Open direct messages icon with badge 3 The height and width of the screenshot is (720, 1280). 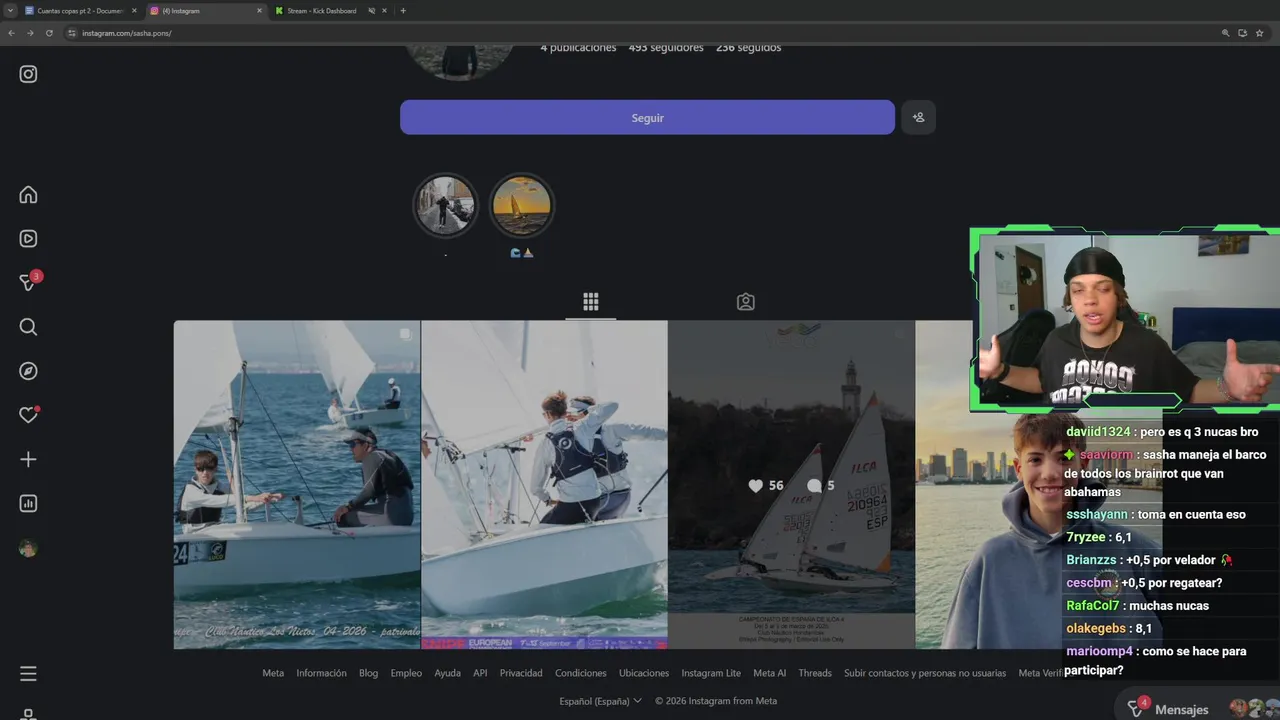point(29,283)
